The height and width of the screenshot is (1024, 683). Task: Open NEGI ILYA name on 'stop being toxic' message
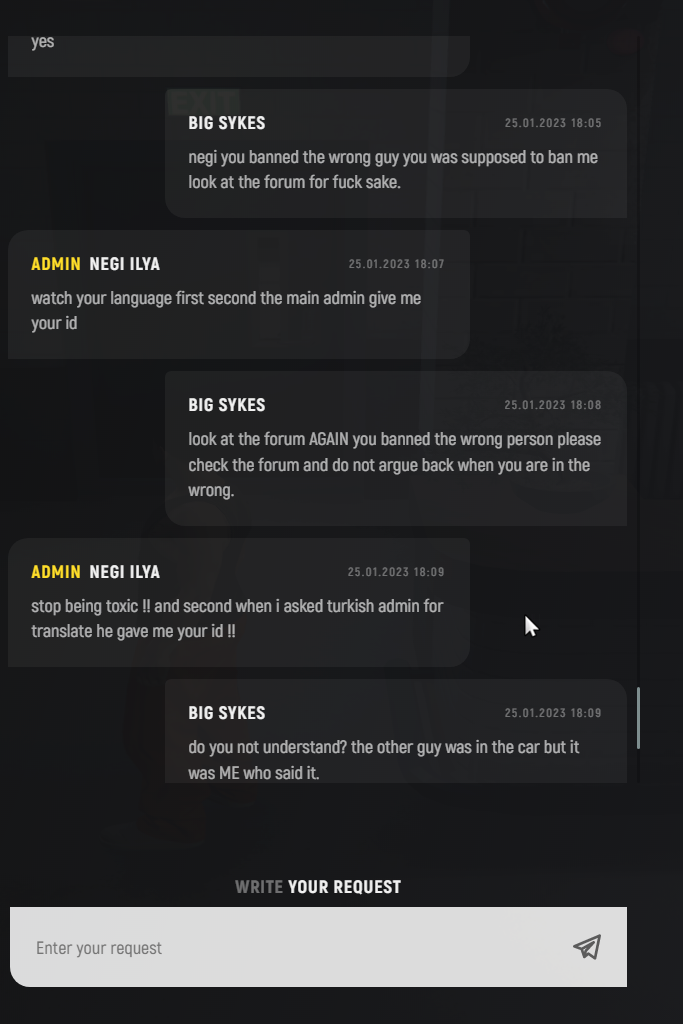[x=124, y=572]
